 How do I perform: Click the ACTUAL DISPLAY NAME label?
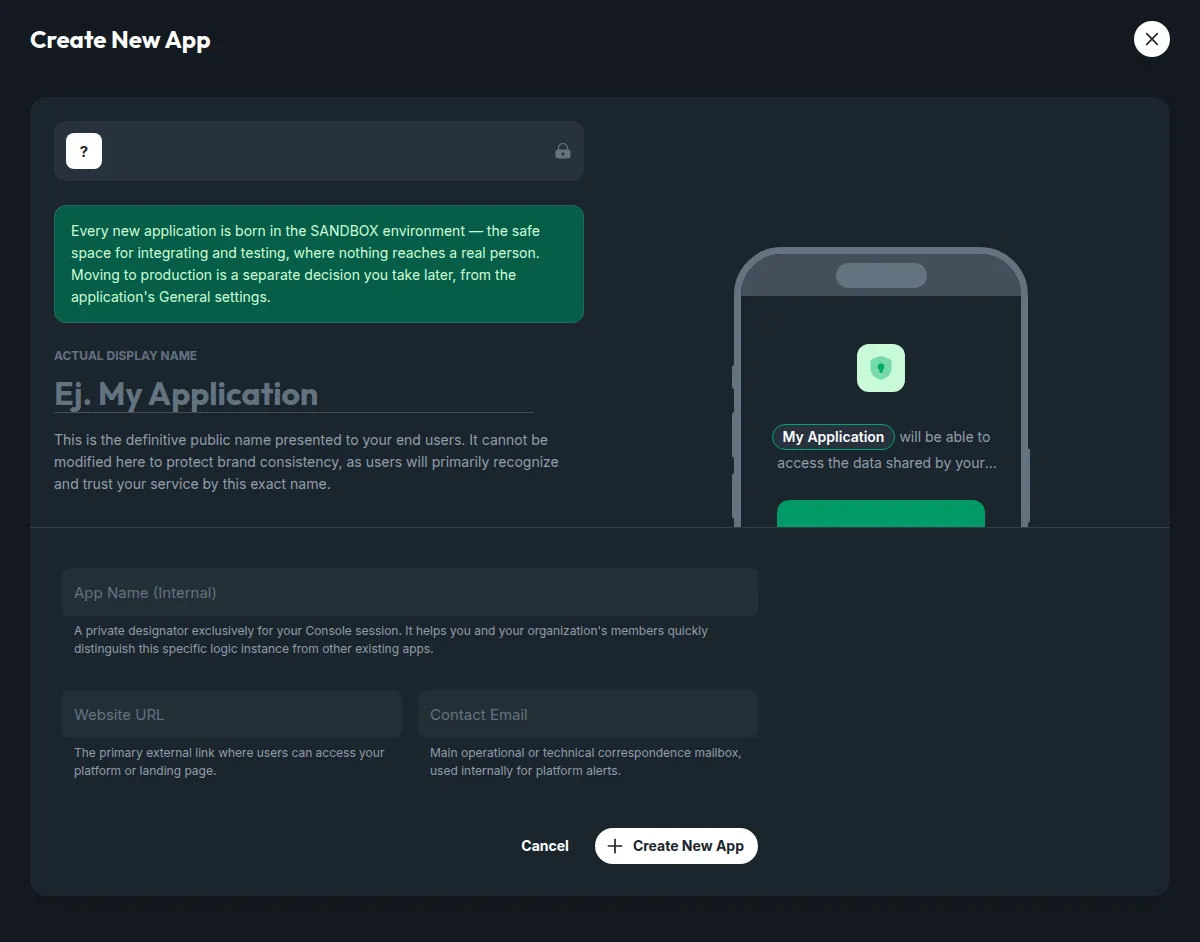point(125,356)
